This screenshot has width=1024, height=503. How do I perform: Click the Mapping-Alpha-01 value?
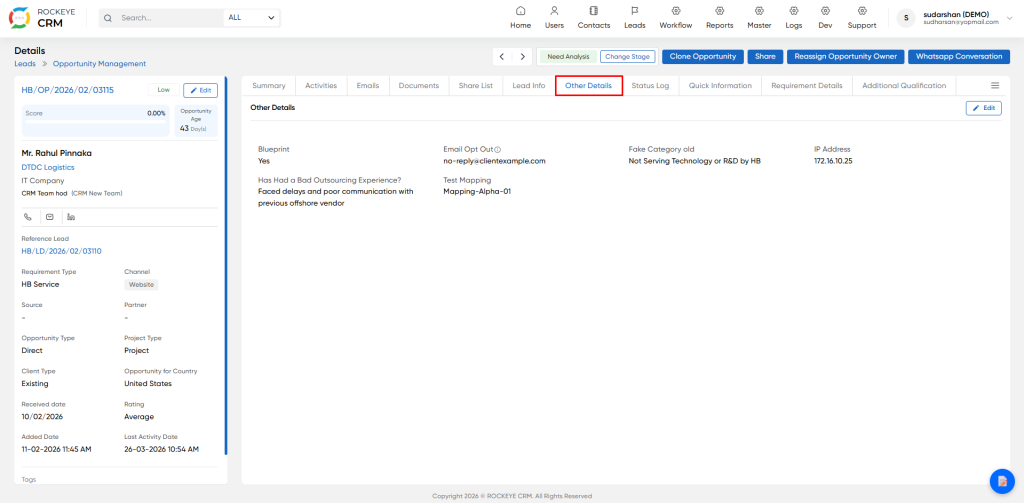click(x=477, y=191)
